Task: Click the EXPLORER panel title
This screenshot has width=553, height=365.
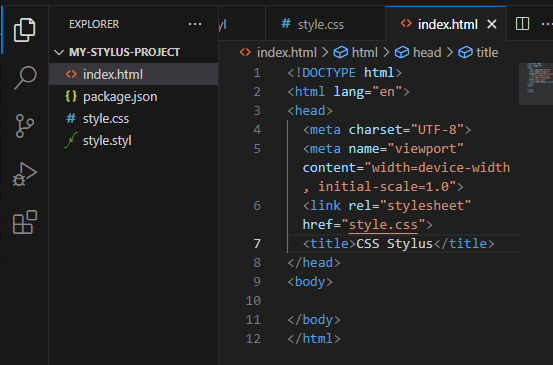Action: tap(94, 24)
